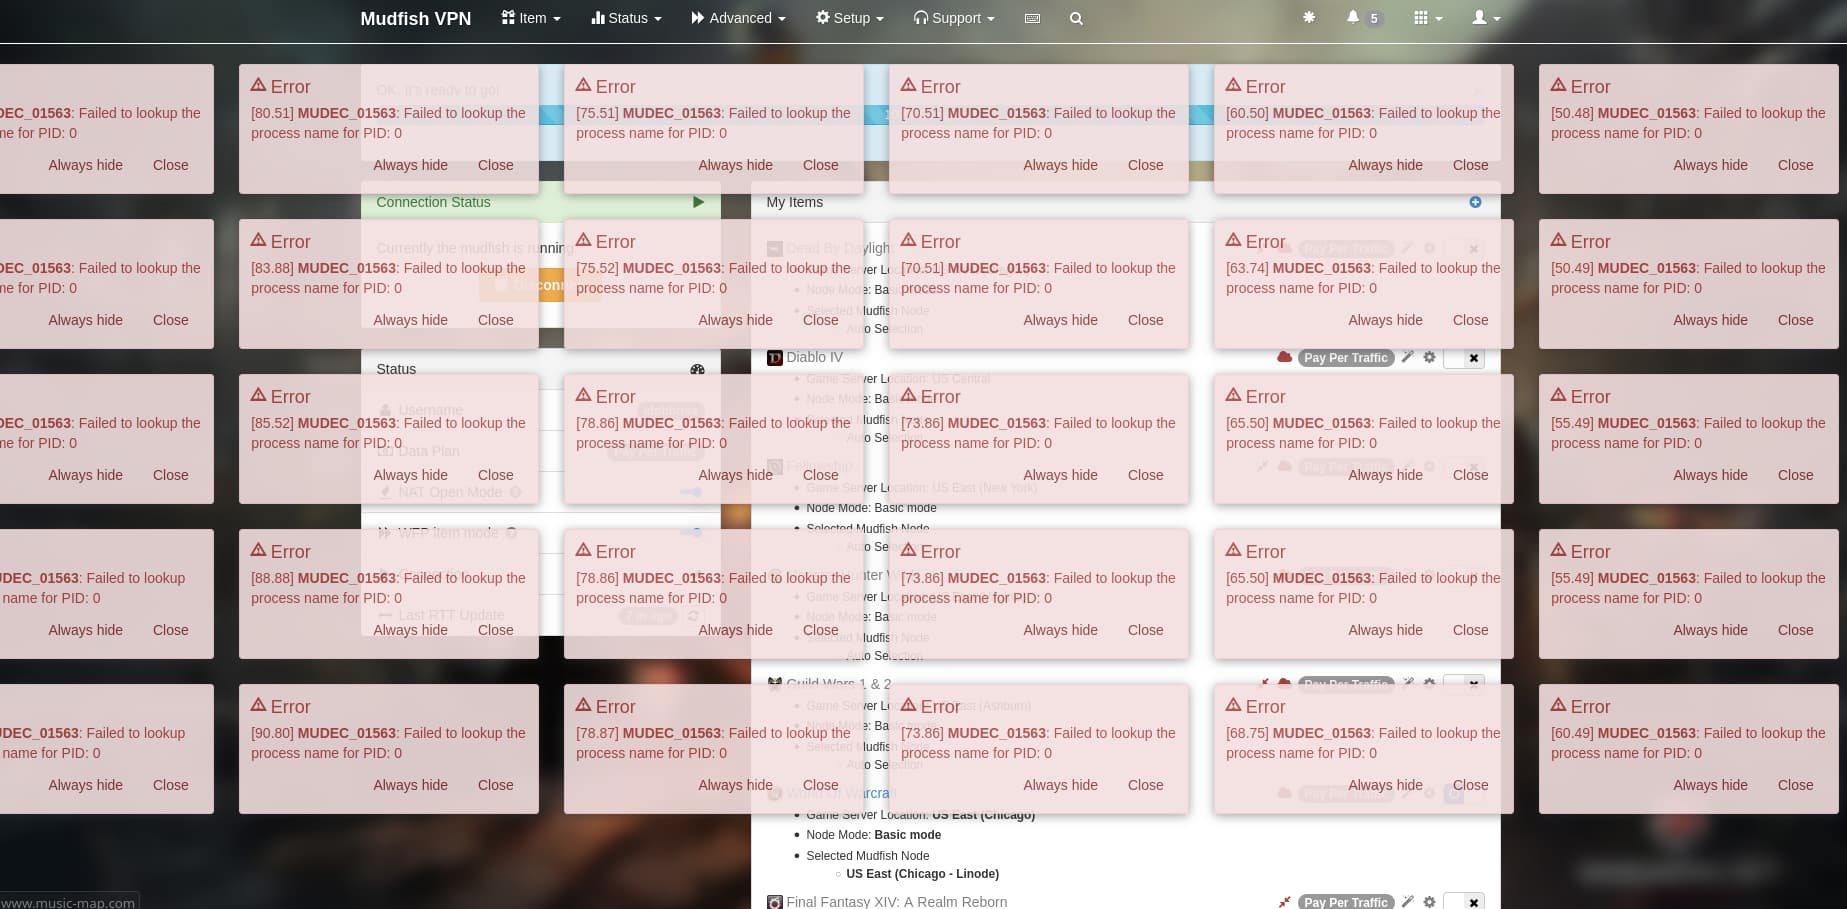
Task: Open the Advanced menu
Action: coord(738,18)
